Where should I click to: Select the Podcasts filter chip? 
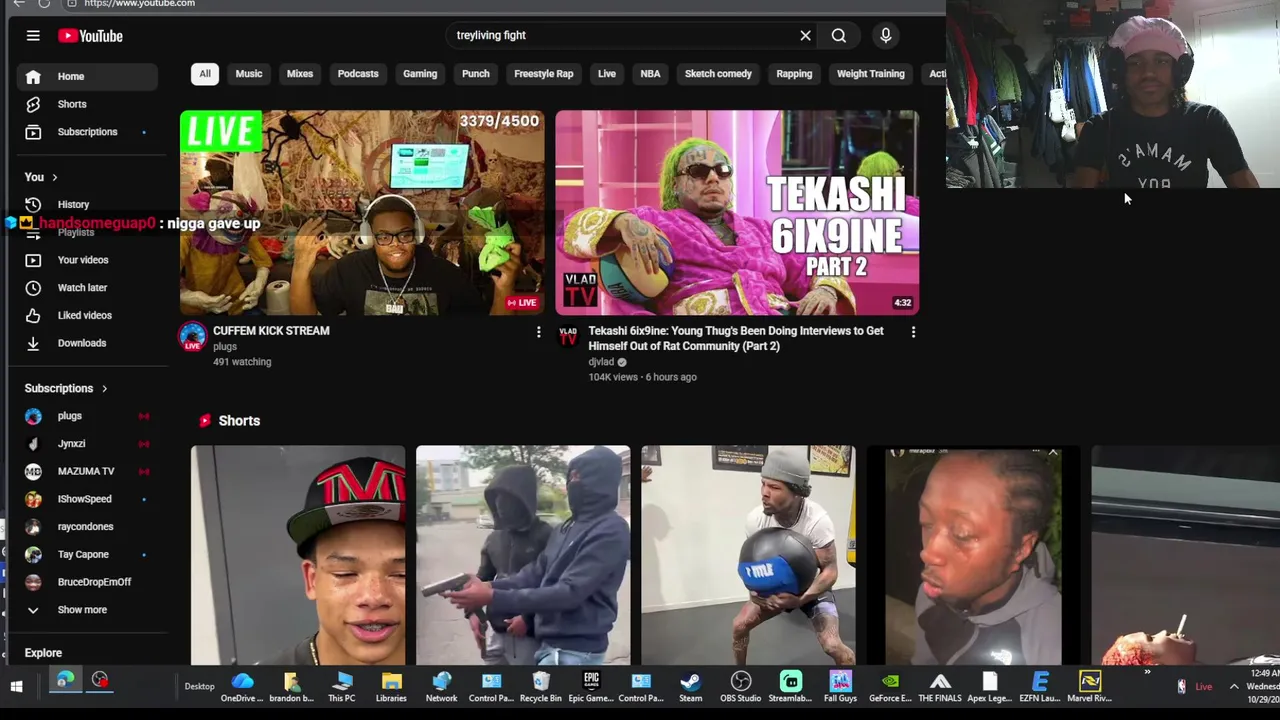tap(358, 74)
